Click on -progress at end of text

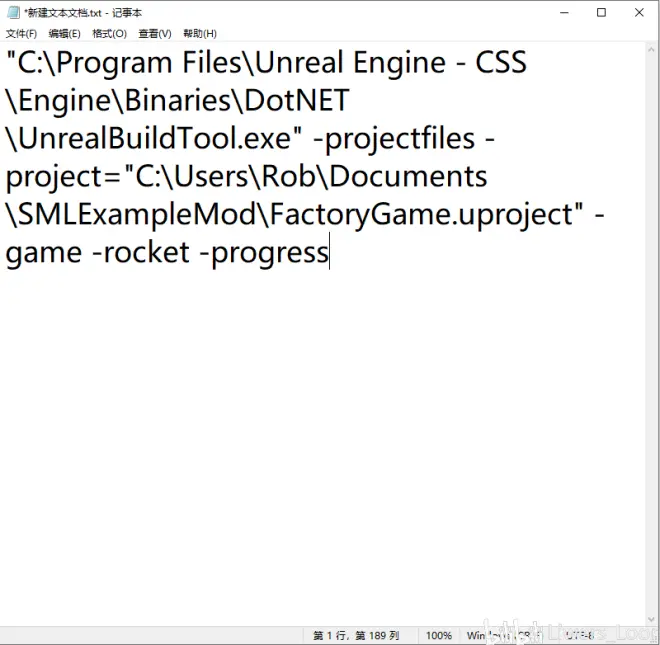(x=263, y=253)
